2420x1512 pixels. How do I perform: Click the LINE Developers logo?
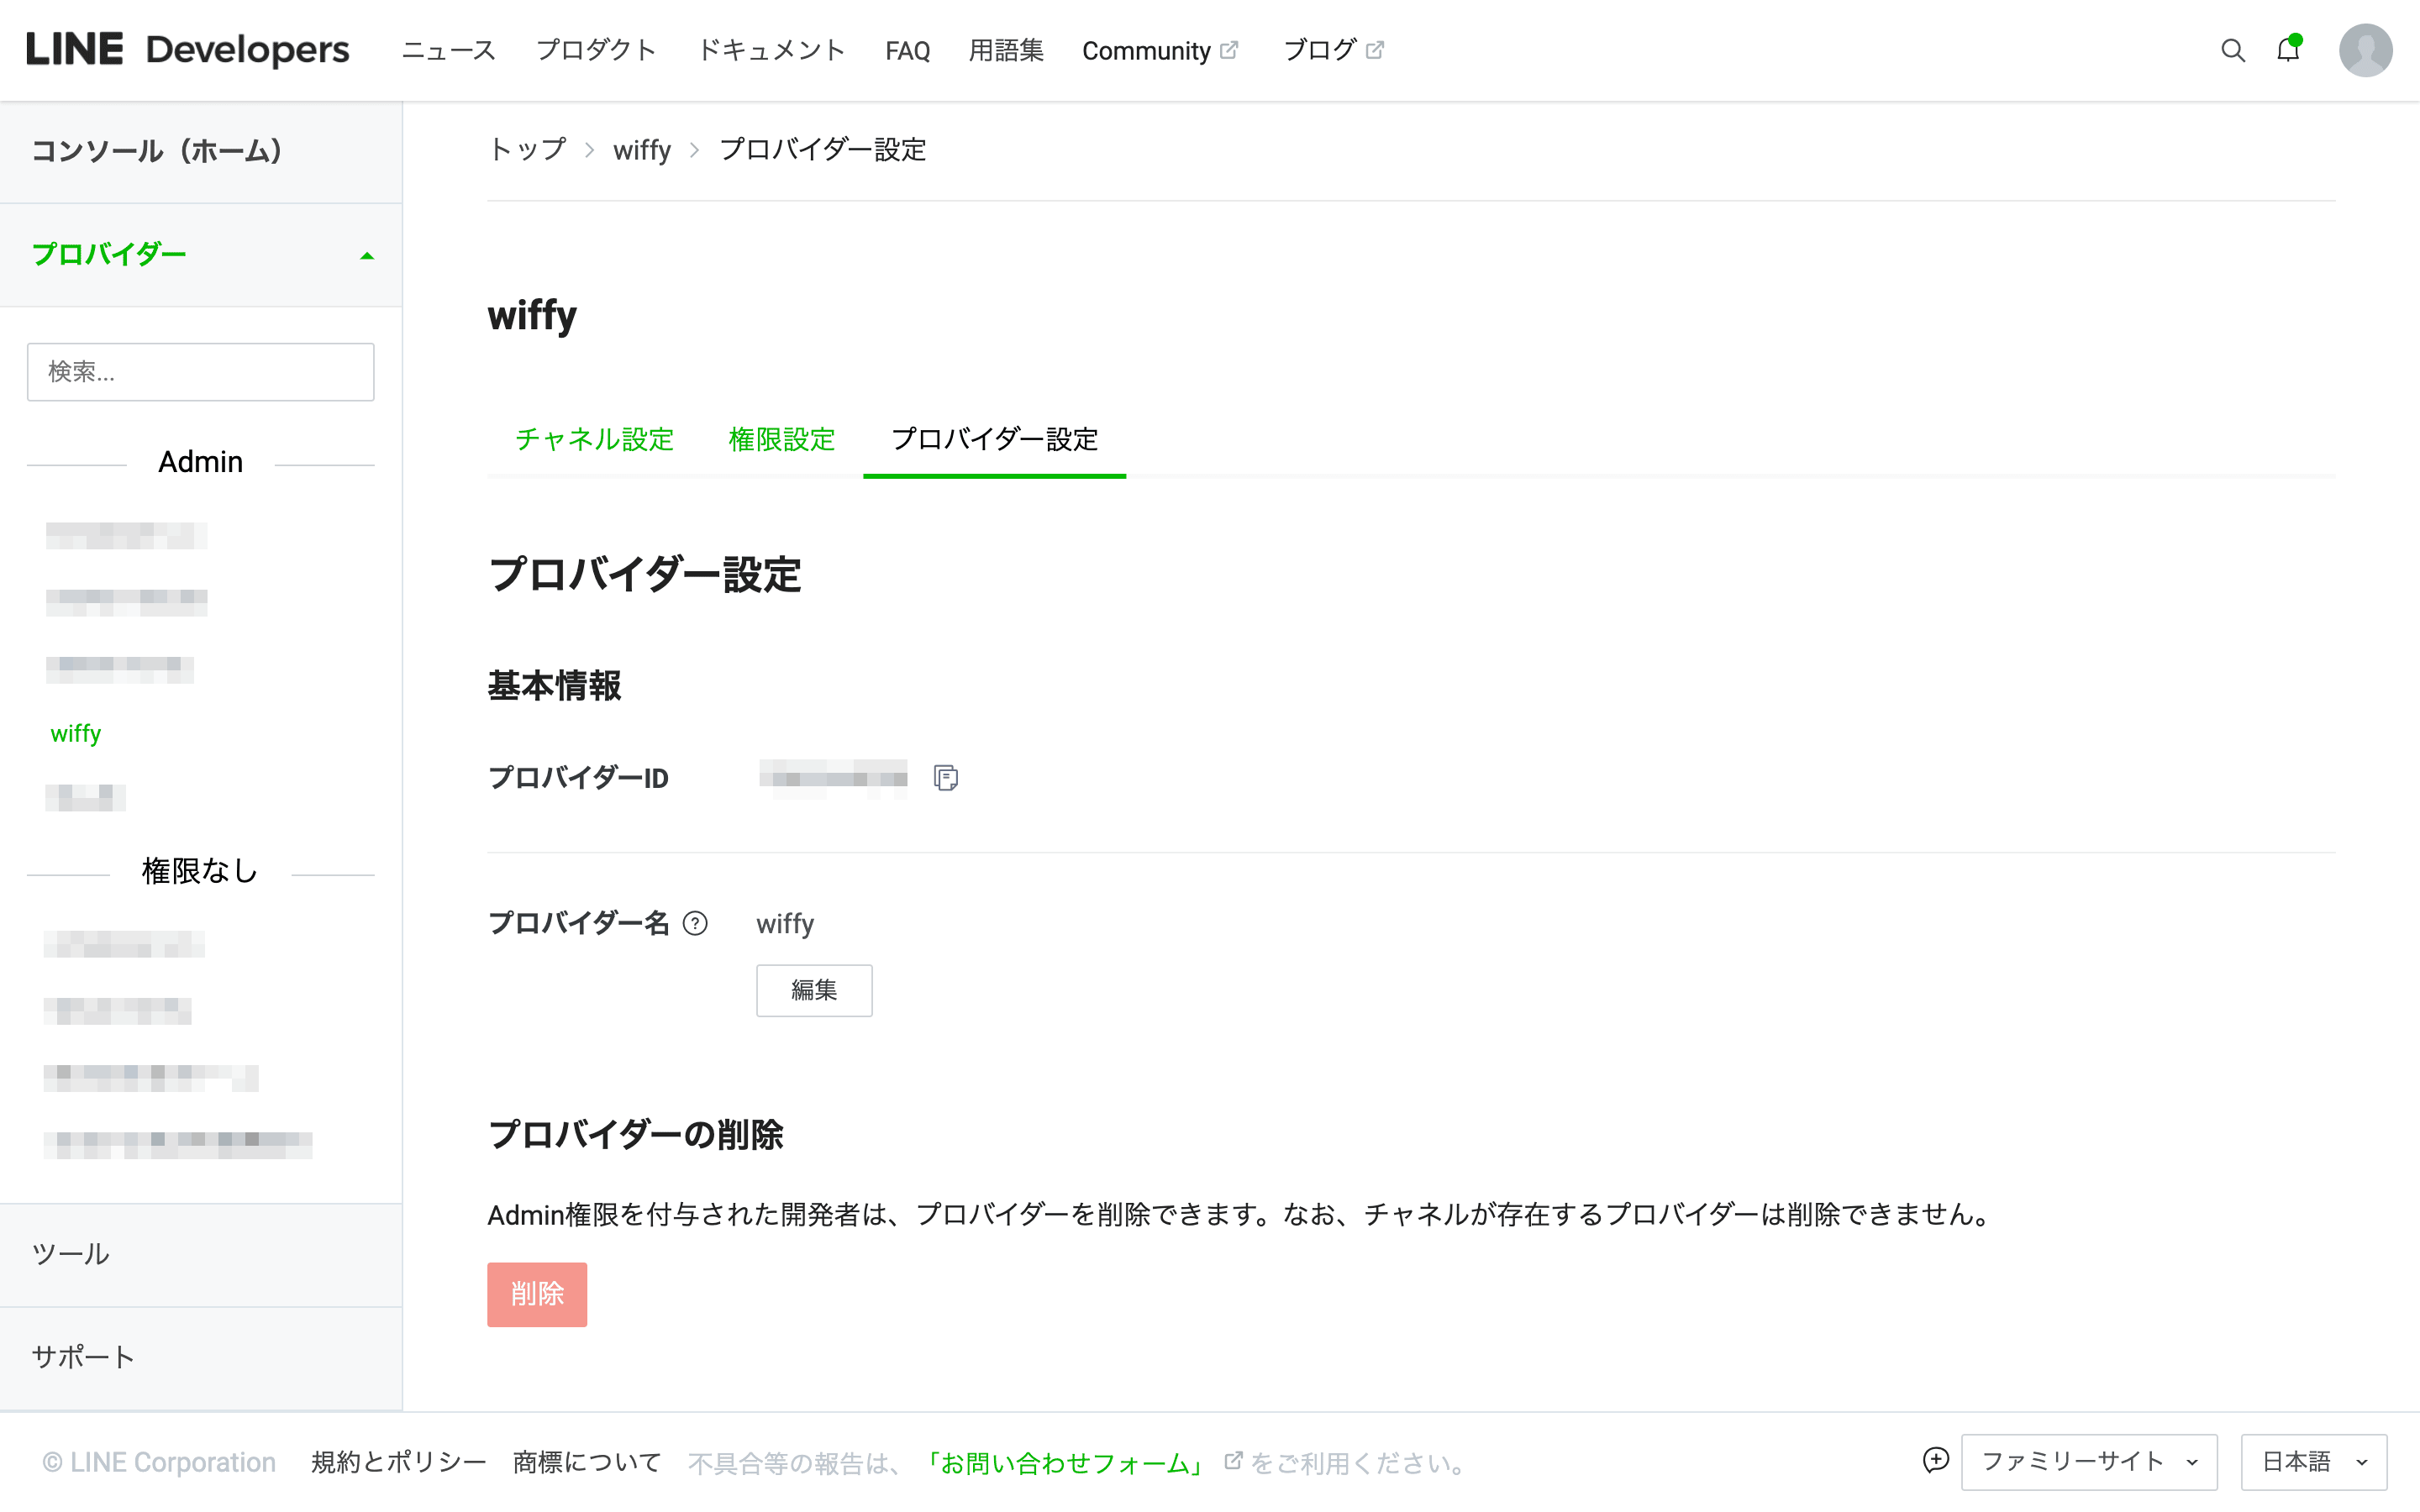(x=187, y=49)
